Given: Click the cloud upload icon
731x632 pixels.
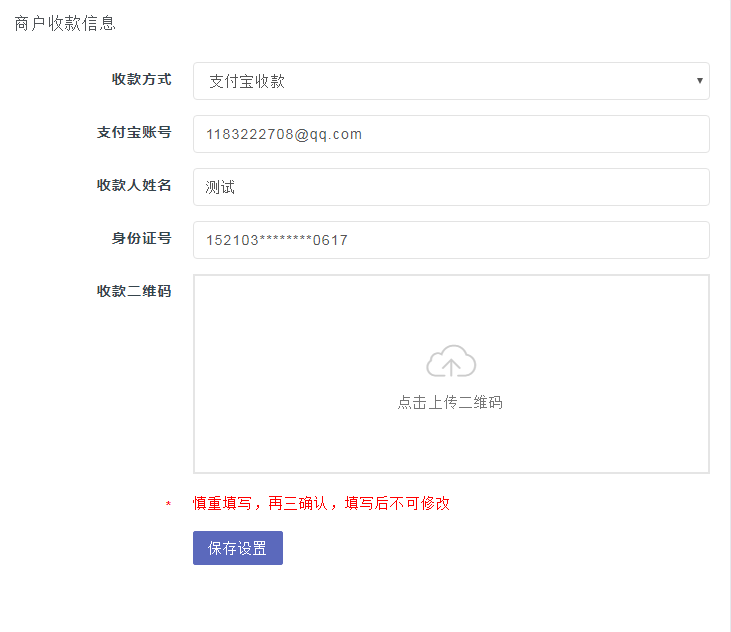Looking at the screenshot, I should click(451, 361).
